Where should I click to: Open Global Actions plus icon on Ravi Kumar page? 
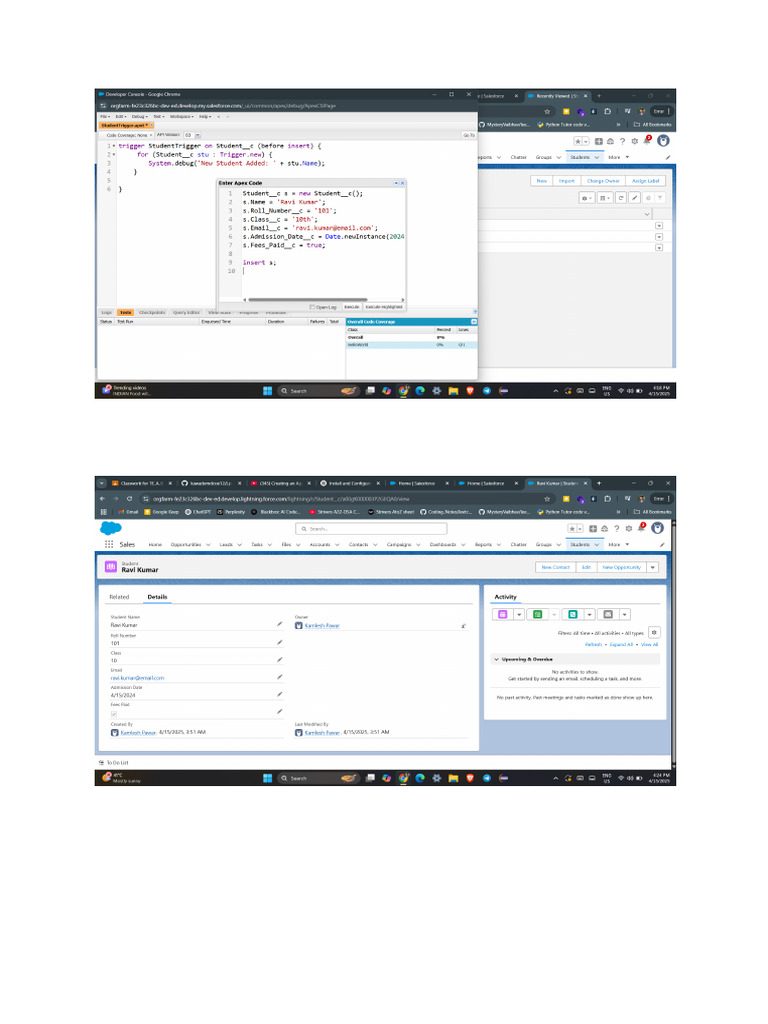(593, 528)
